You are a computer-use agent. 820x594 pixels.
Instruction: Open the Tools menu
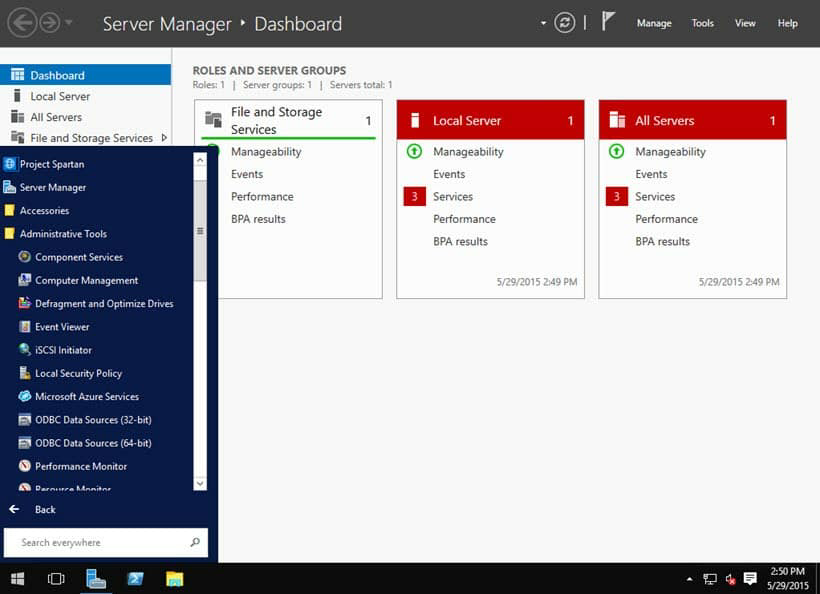702,22
